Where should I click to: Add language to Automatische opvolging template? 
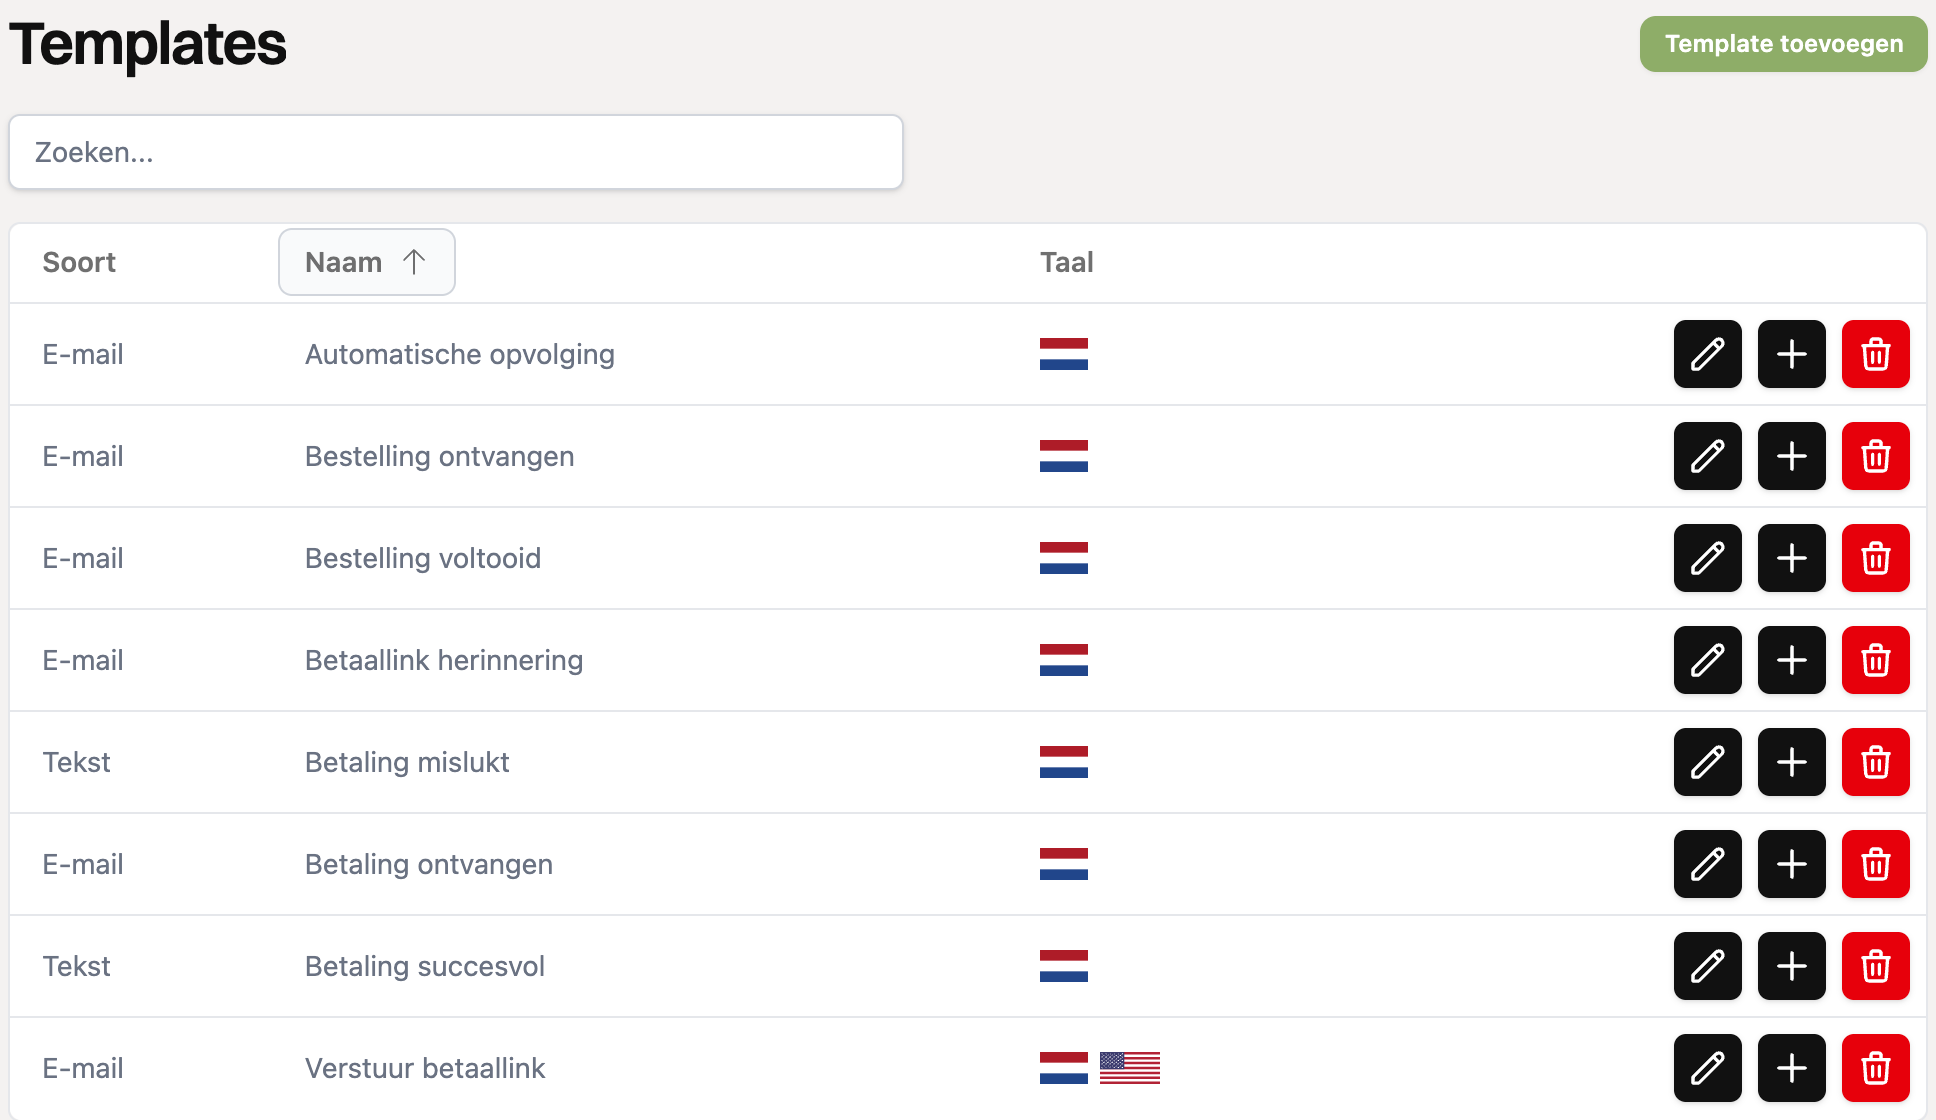coord(1792,354)
